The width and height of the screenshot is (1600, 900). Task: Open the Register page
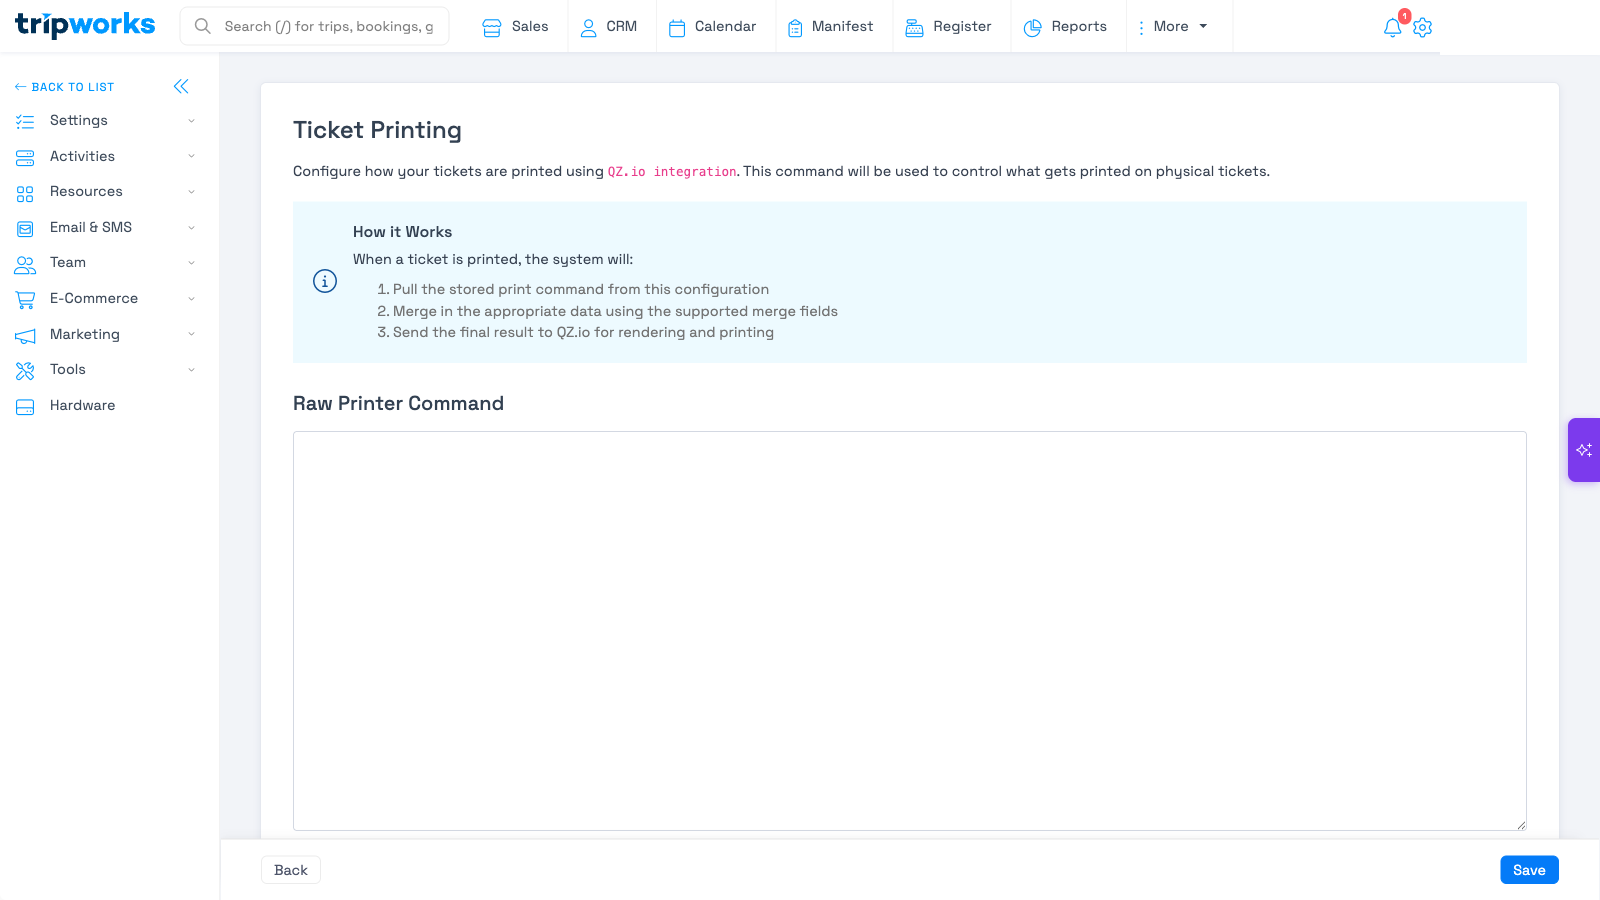coord(948,26)
